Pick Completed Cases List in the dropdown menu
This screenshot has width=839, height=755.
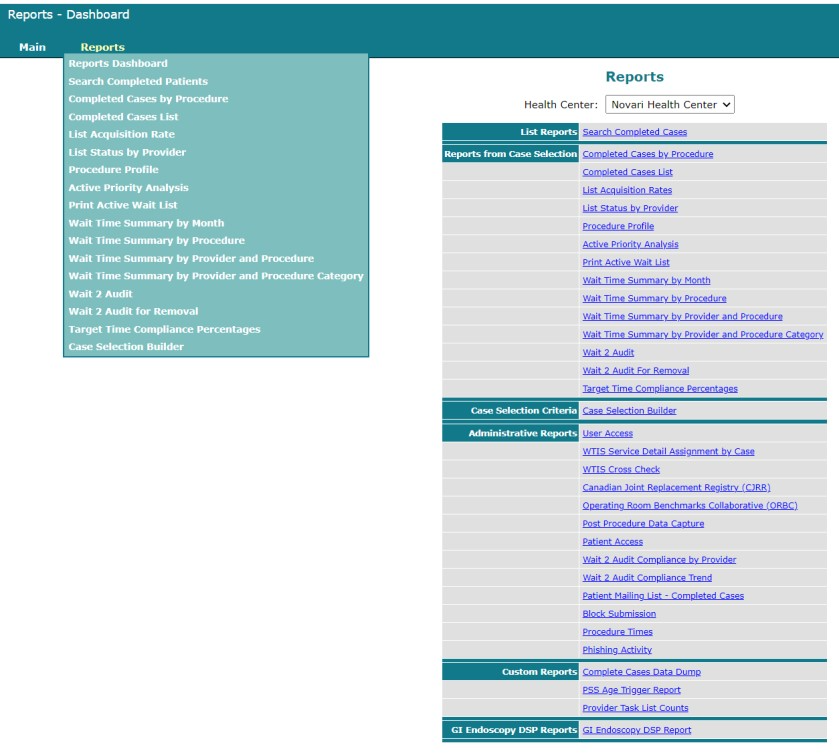[x=123, y=117]
